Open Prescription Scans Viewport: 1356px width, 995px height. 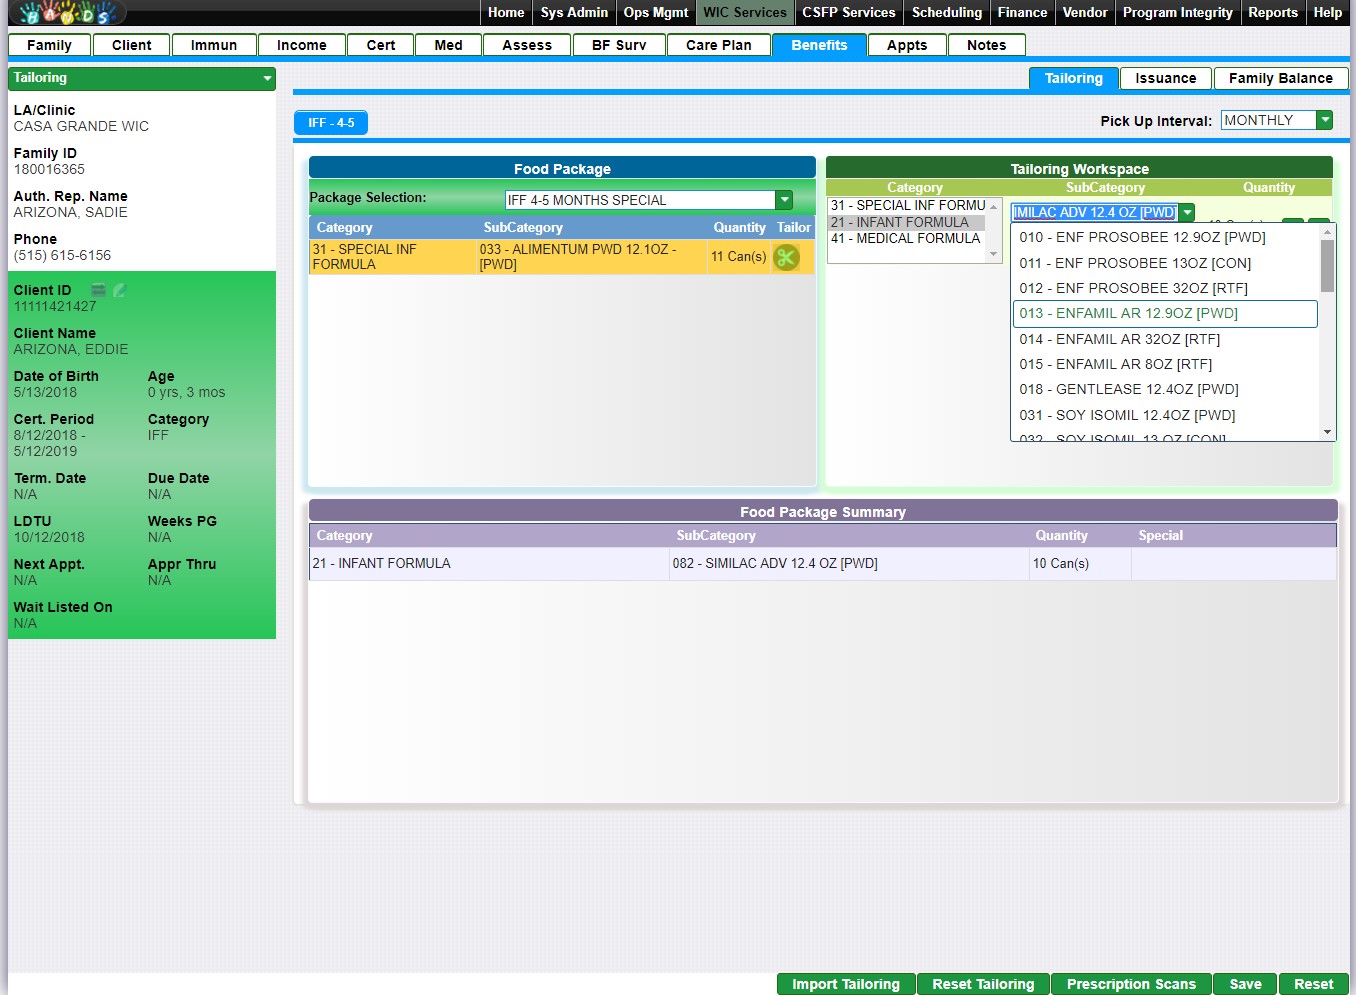pyautogui.click(x=1130, y=984)
